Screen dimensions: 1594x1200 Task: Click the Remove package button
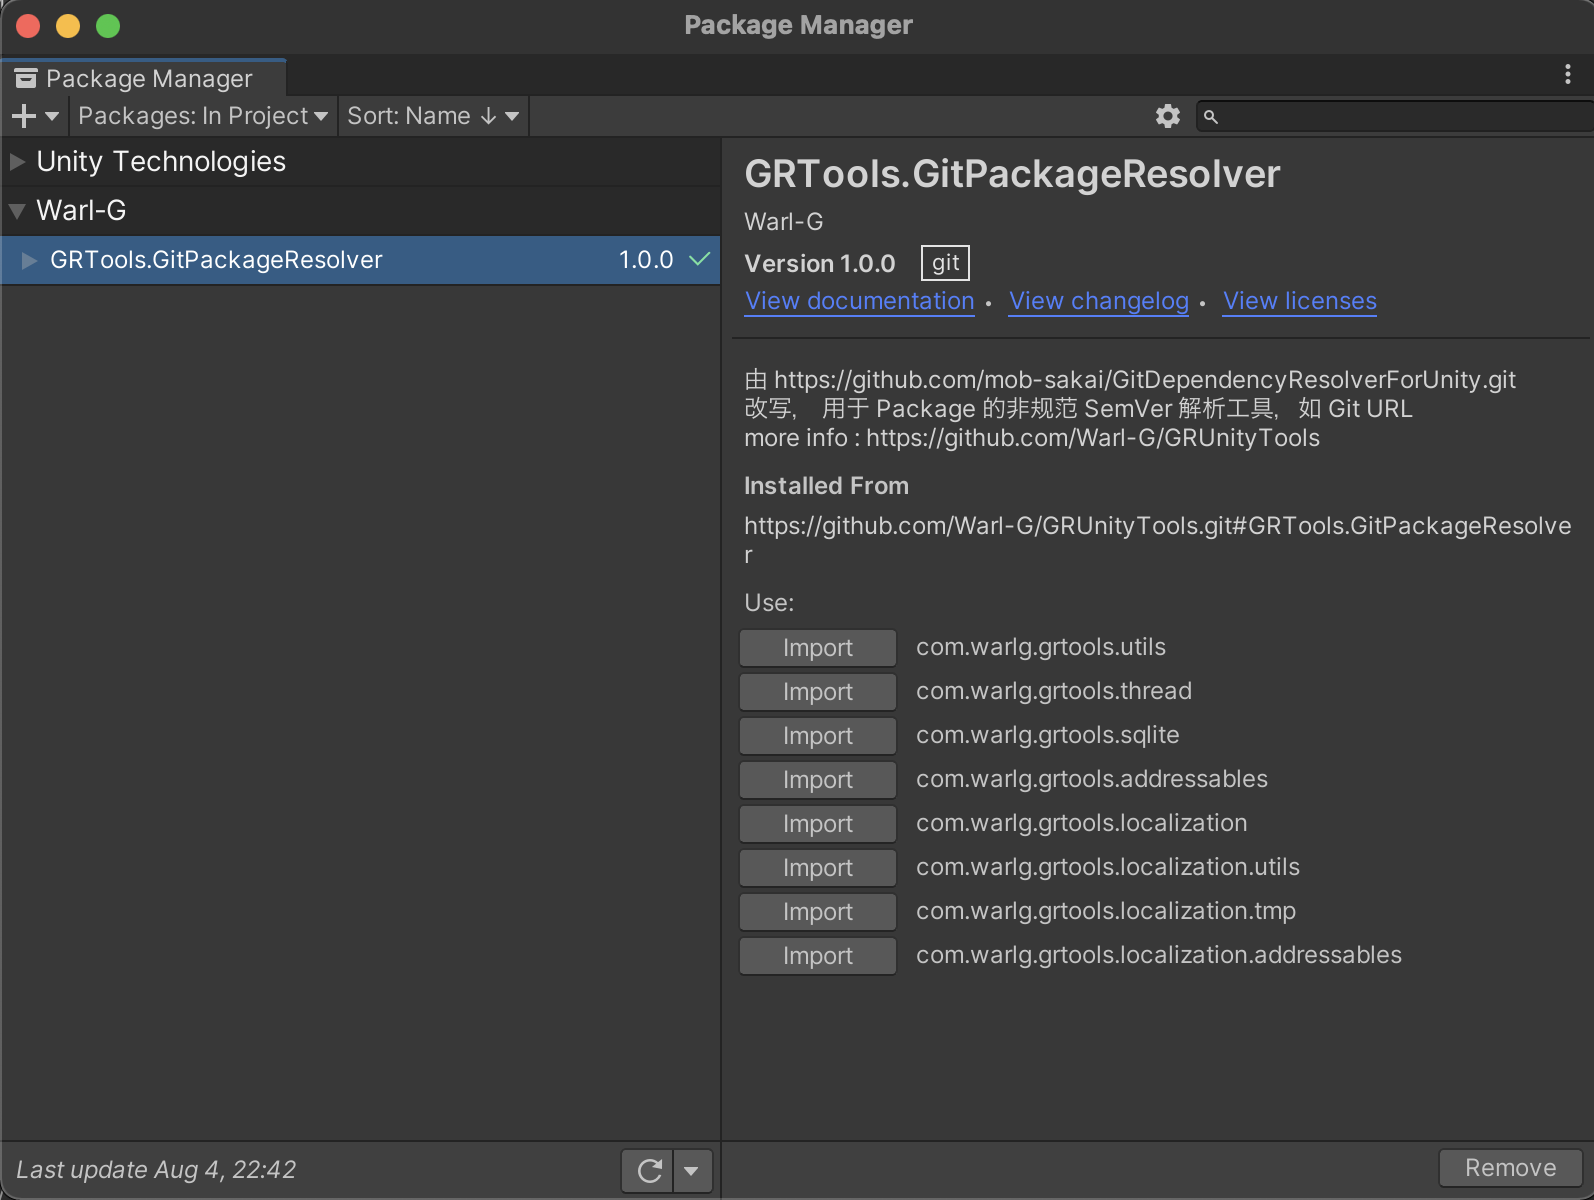coord(1510,1168)
